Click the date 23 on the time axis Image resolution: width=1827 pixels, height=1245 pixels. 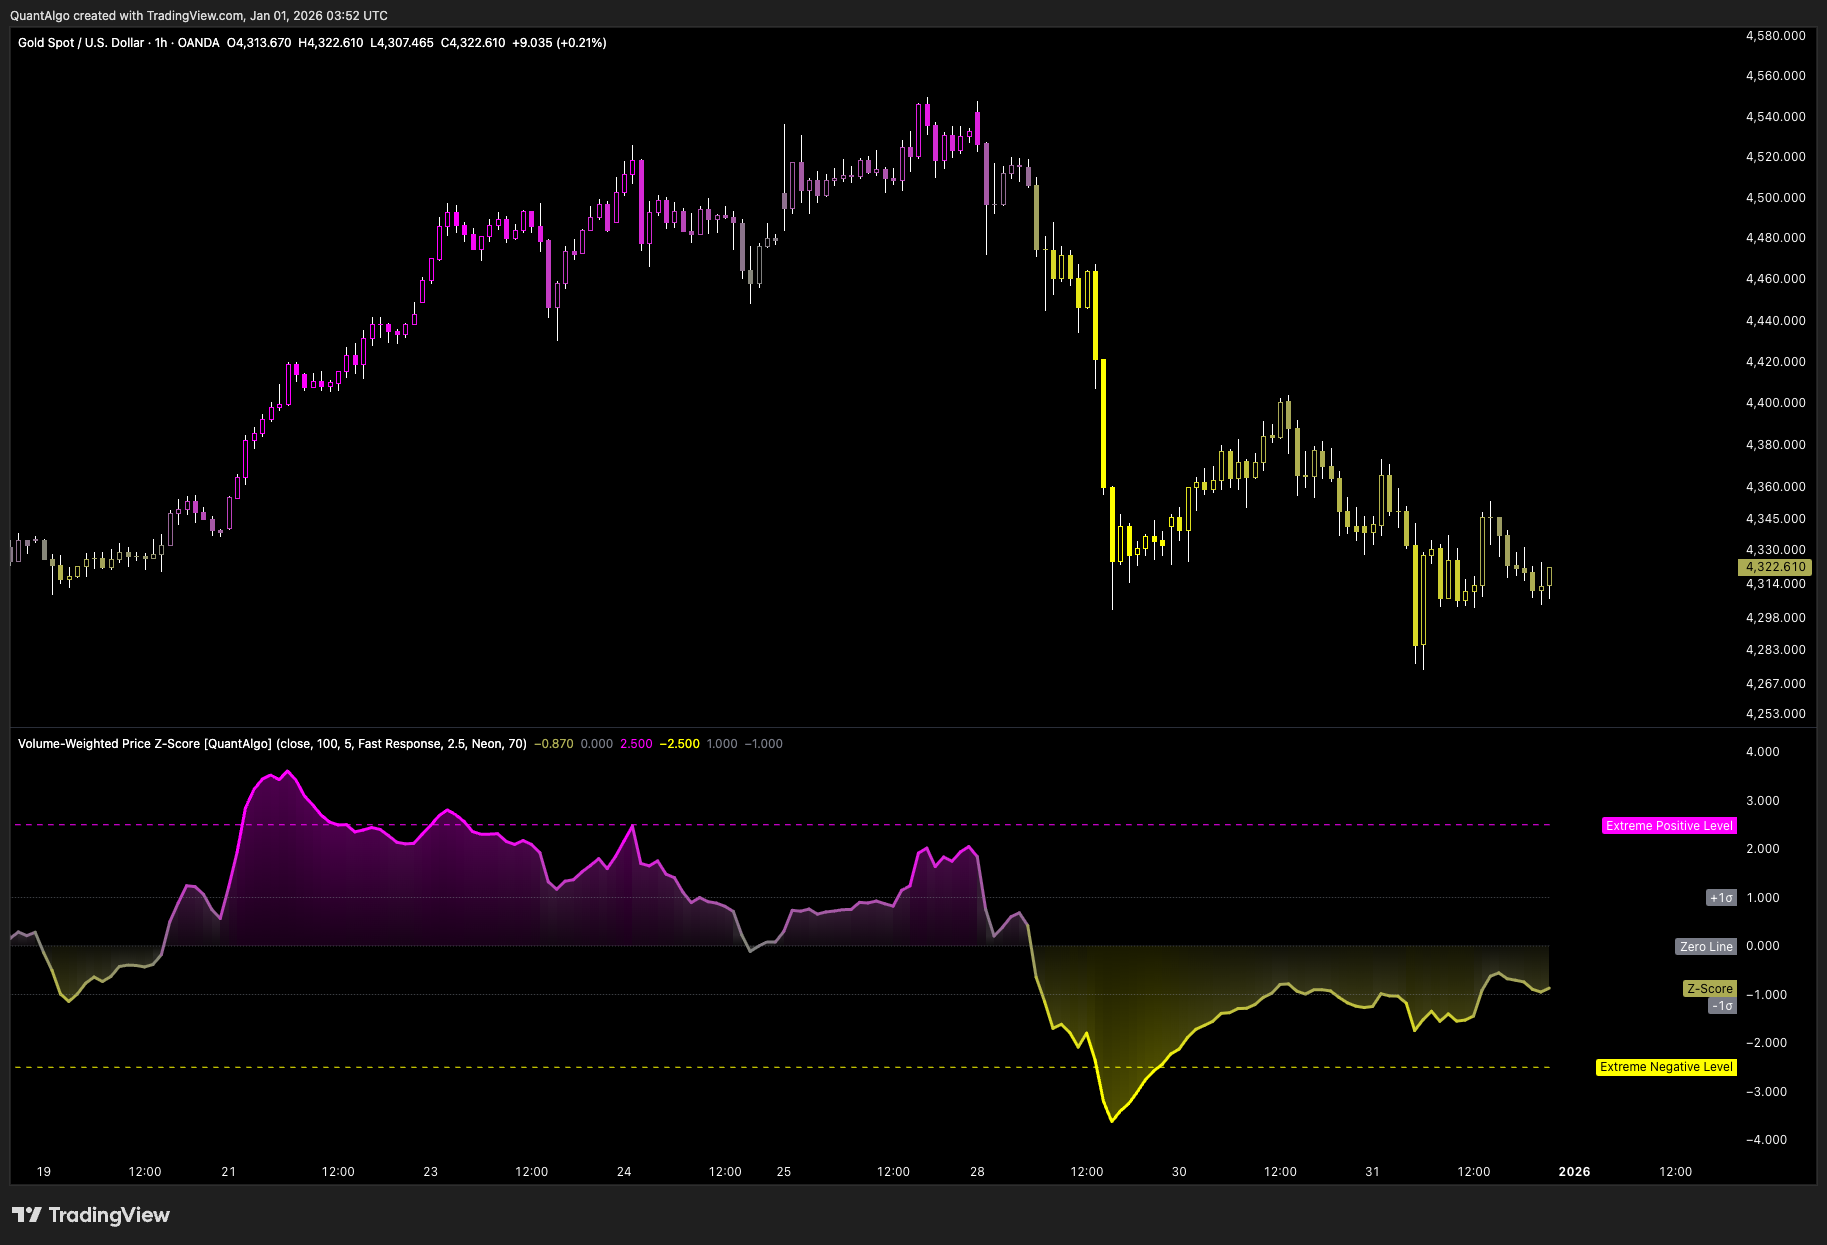tap(430, 1172)
